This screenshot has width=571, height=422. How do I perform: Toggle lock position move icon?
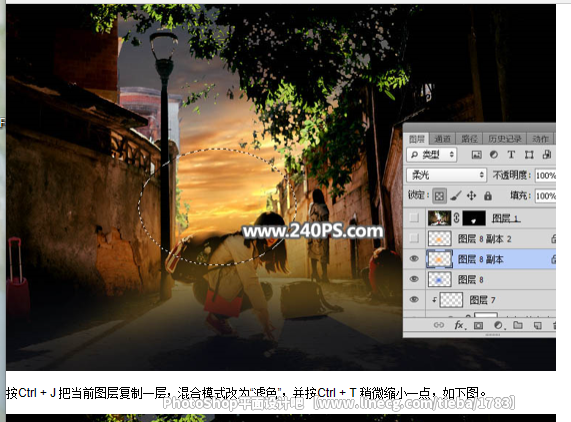(x=472, y=196)
